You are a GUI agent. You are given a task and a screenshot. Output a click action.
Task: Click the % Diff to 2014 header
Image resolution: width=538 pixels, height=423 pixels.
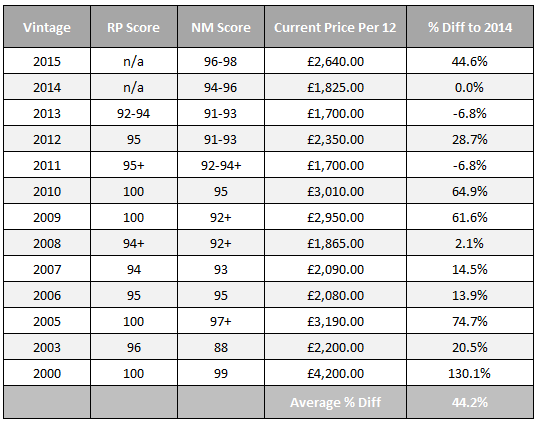pos(470,27)
